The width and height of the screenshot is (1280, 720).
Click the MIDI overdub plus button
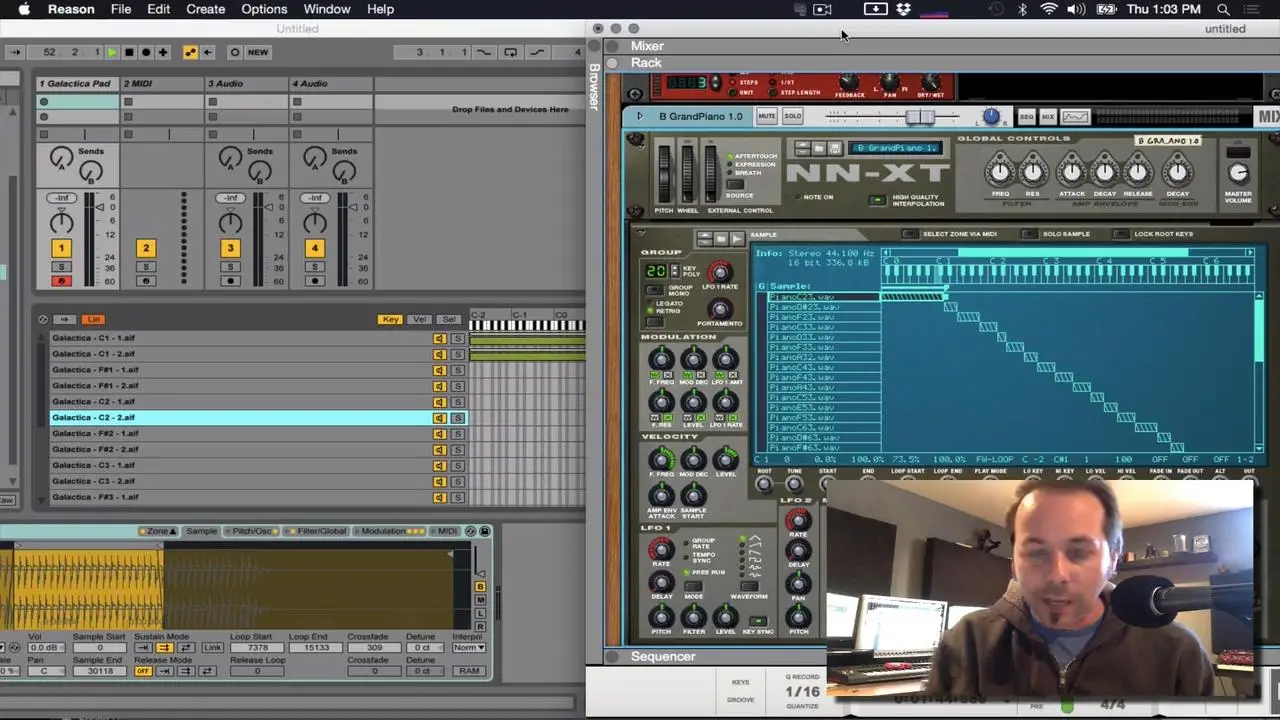tap(163, 52)
